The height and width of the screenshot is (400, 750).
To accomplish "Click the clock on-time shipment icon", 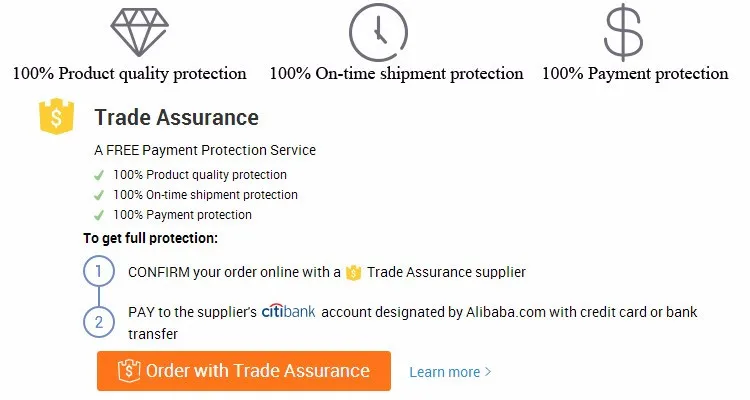I will click(x=380, y=31).
